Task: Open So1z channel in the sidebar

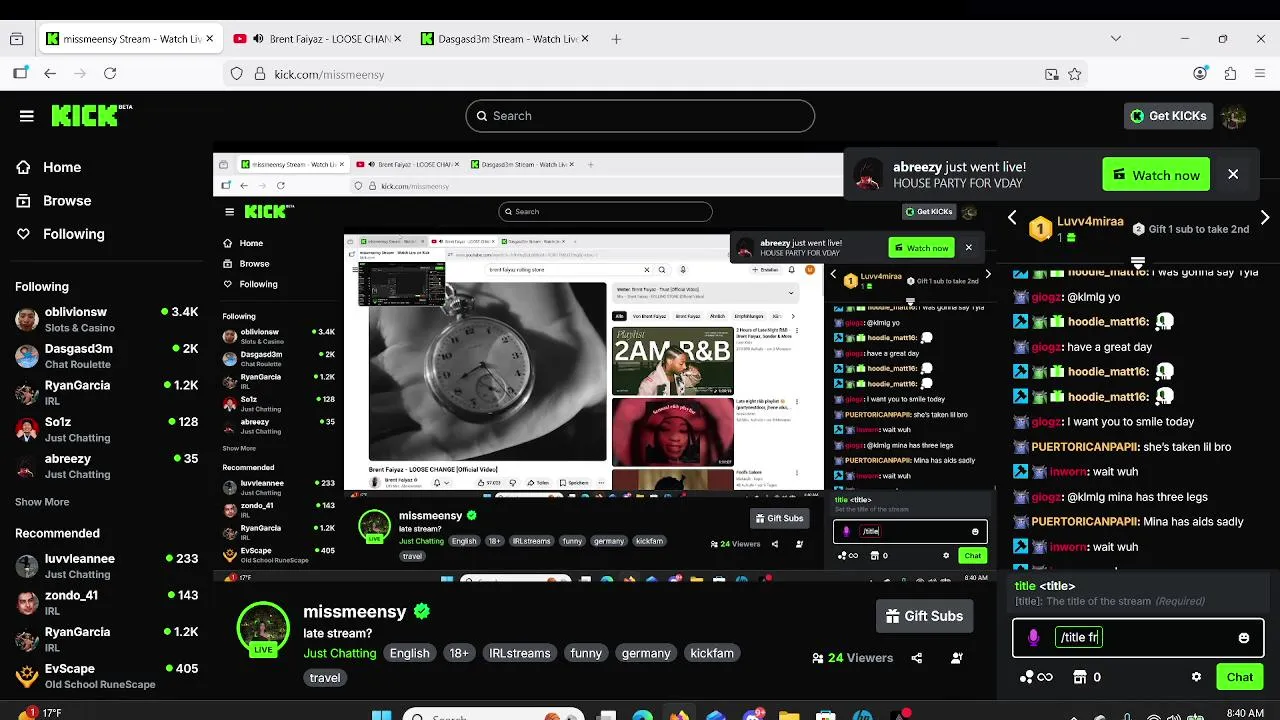Action: (x=107, y=429)
